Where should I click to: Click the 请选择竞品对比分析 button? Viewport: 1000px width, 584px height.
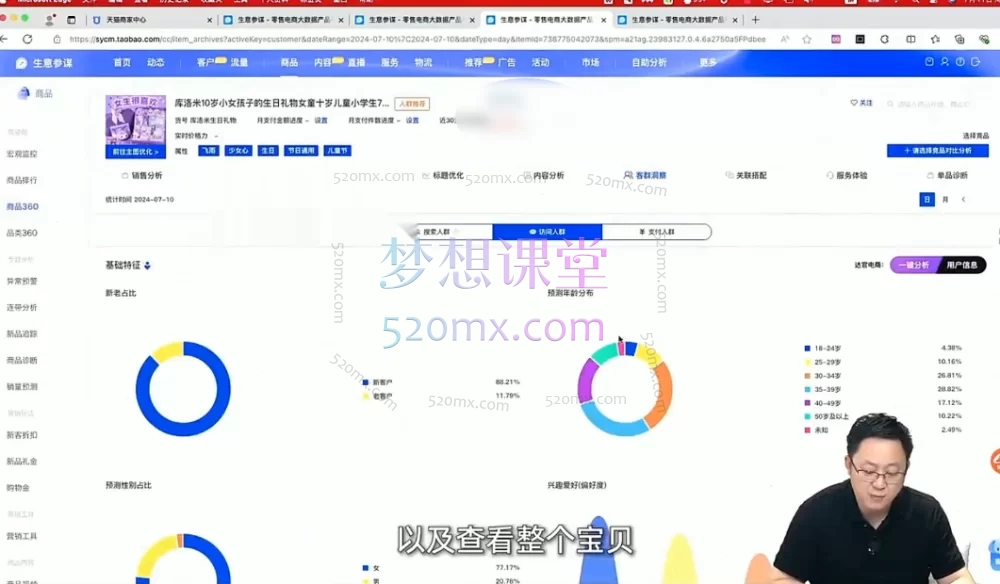point(937,151)
